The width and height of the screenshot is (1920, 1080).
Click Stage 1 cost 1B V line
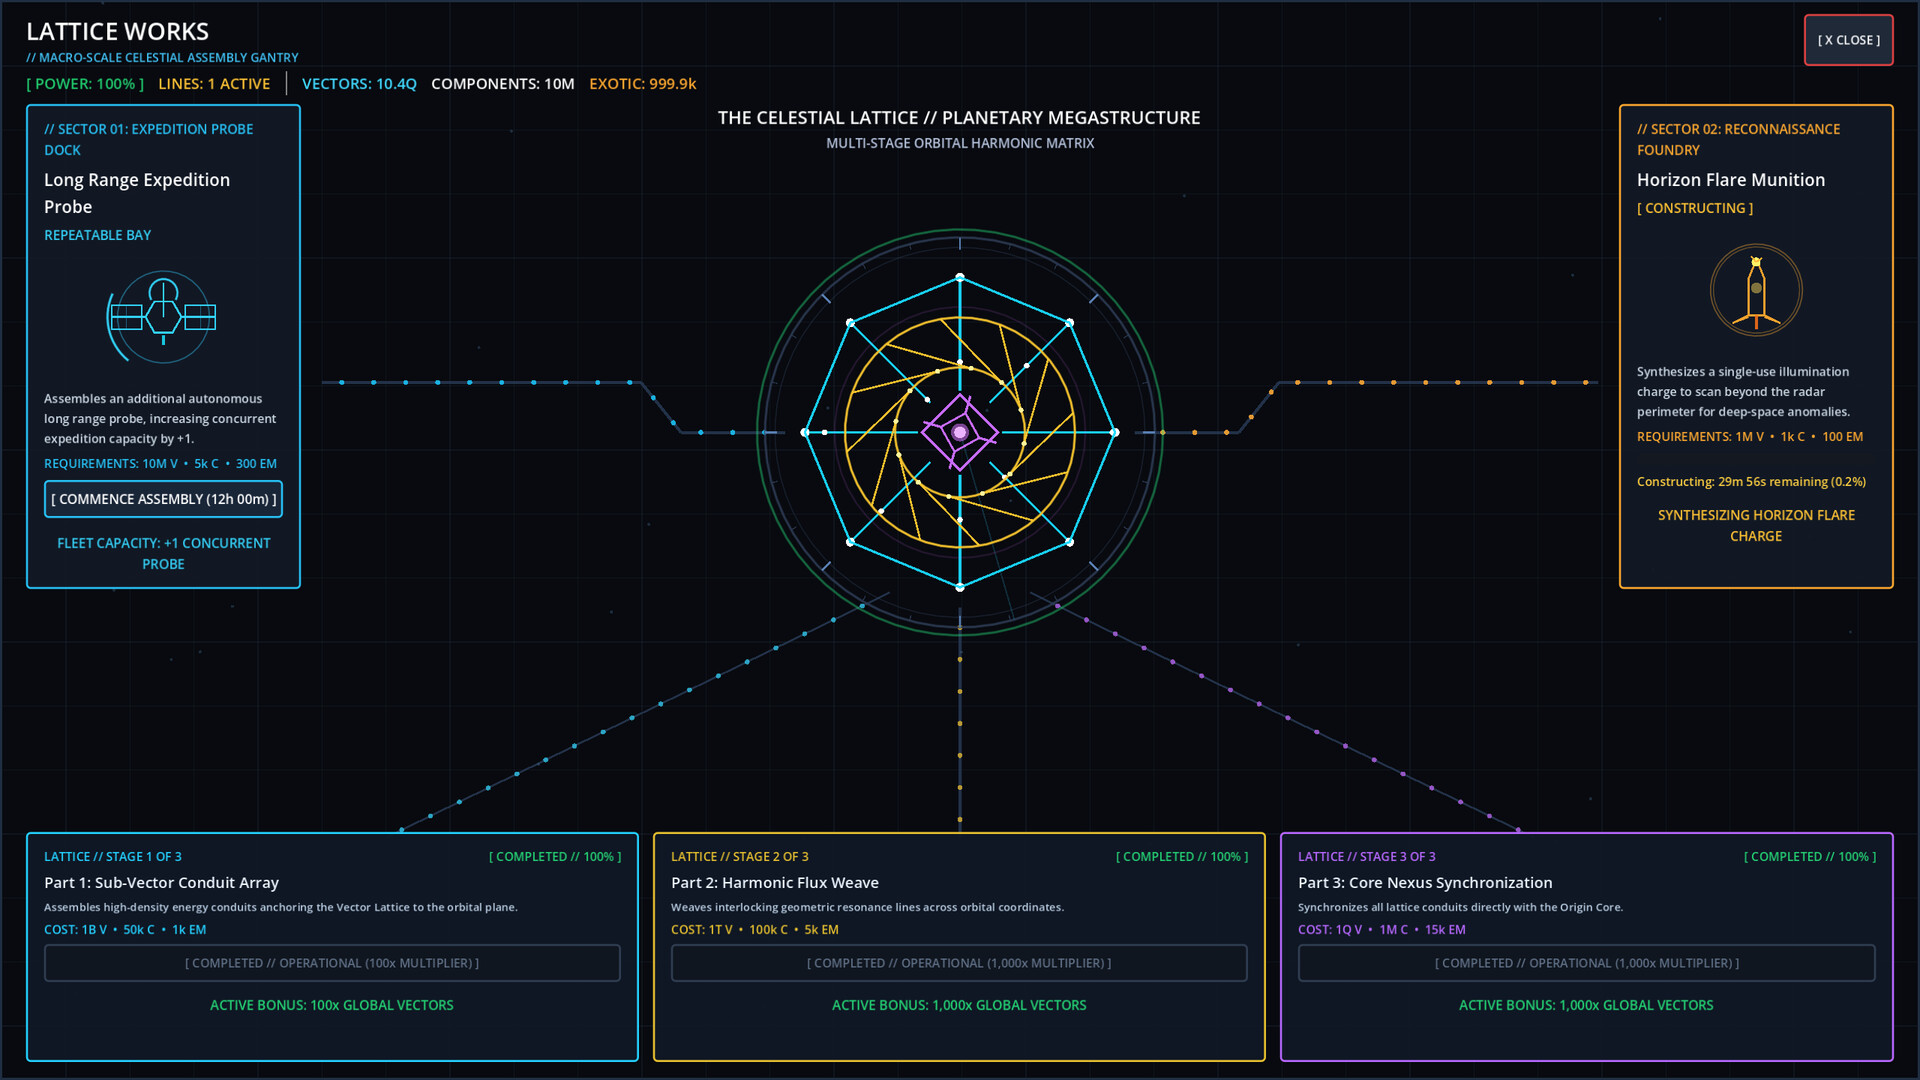tap(125, 930)
